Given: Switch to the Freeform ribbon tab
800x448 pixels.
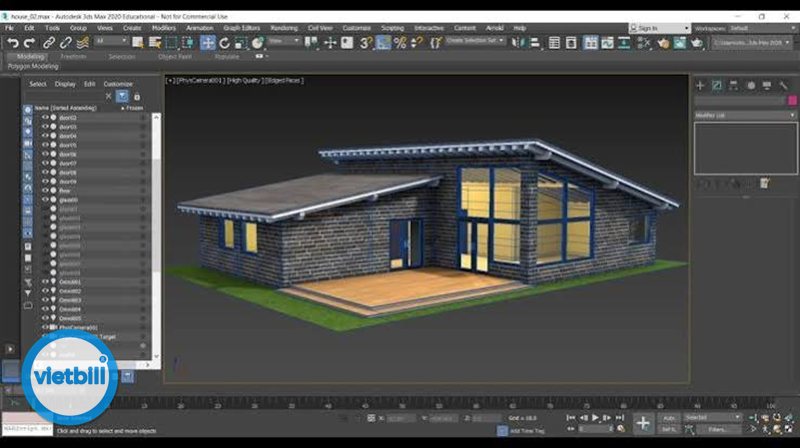Looking at the screenshot, I should click(73, 57).
